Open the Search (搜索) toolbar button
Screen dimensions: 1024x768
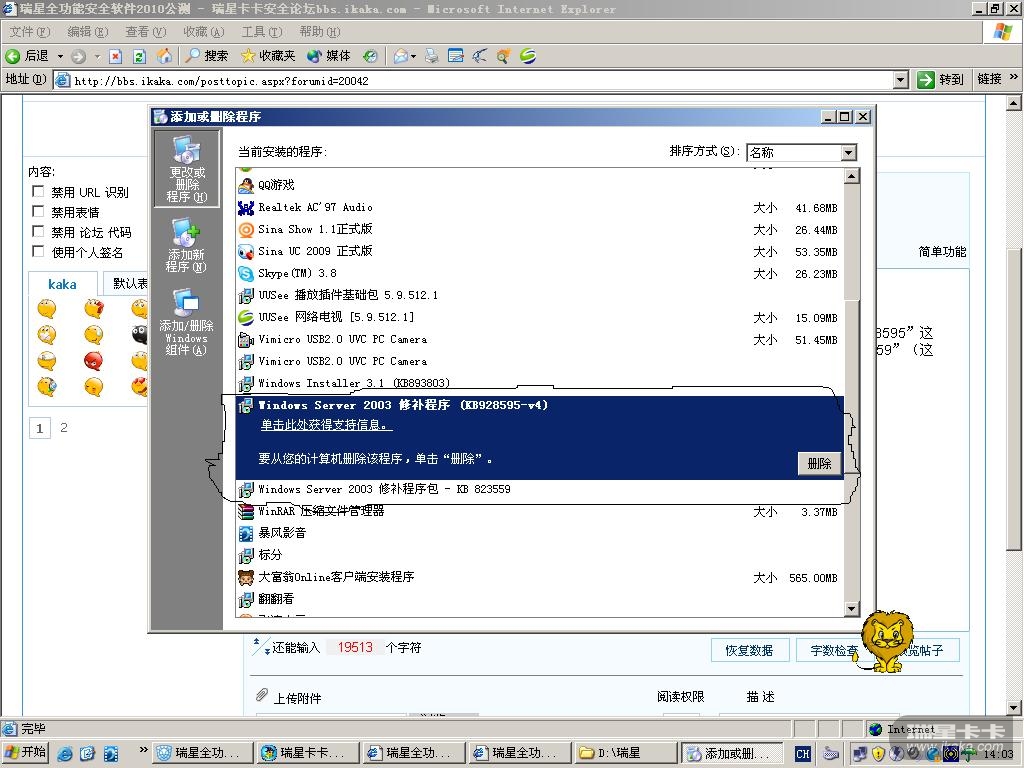click(x=206, y=56)
